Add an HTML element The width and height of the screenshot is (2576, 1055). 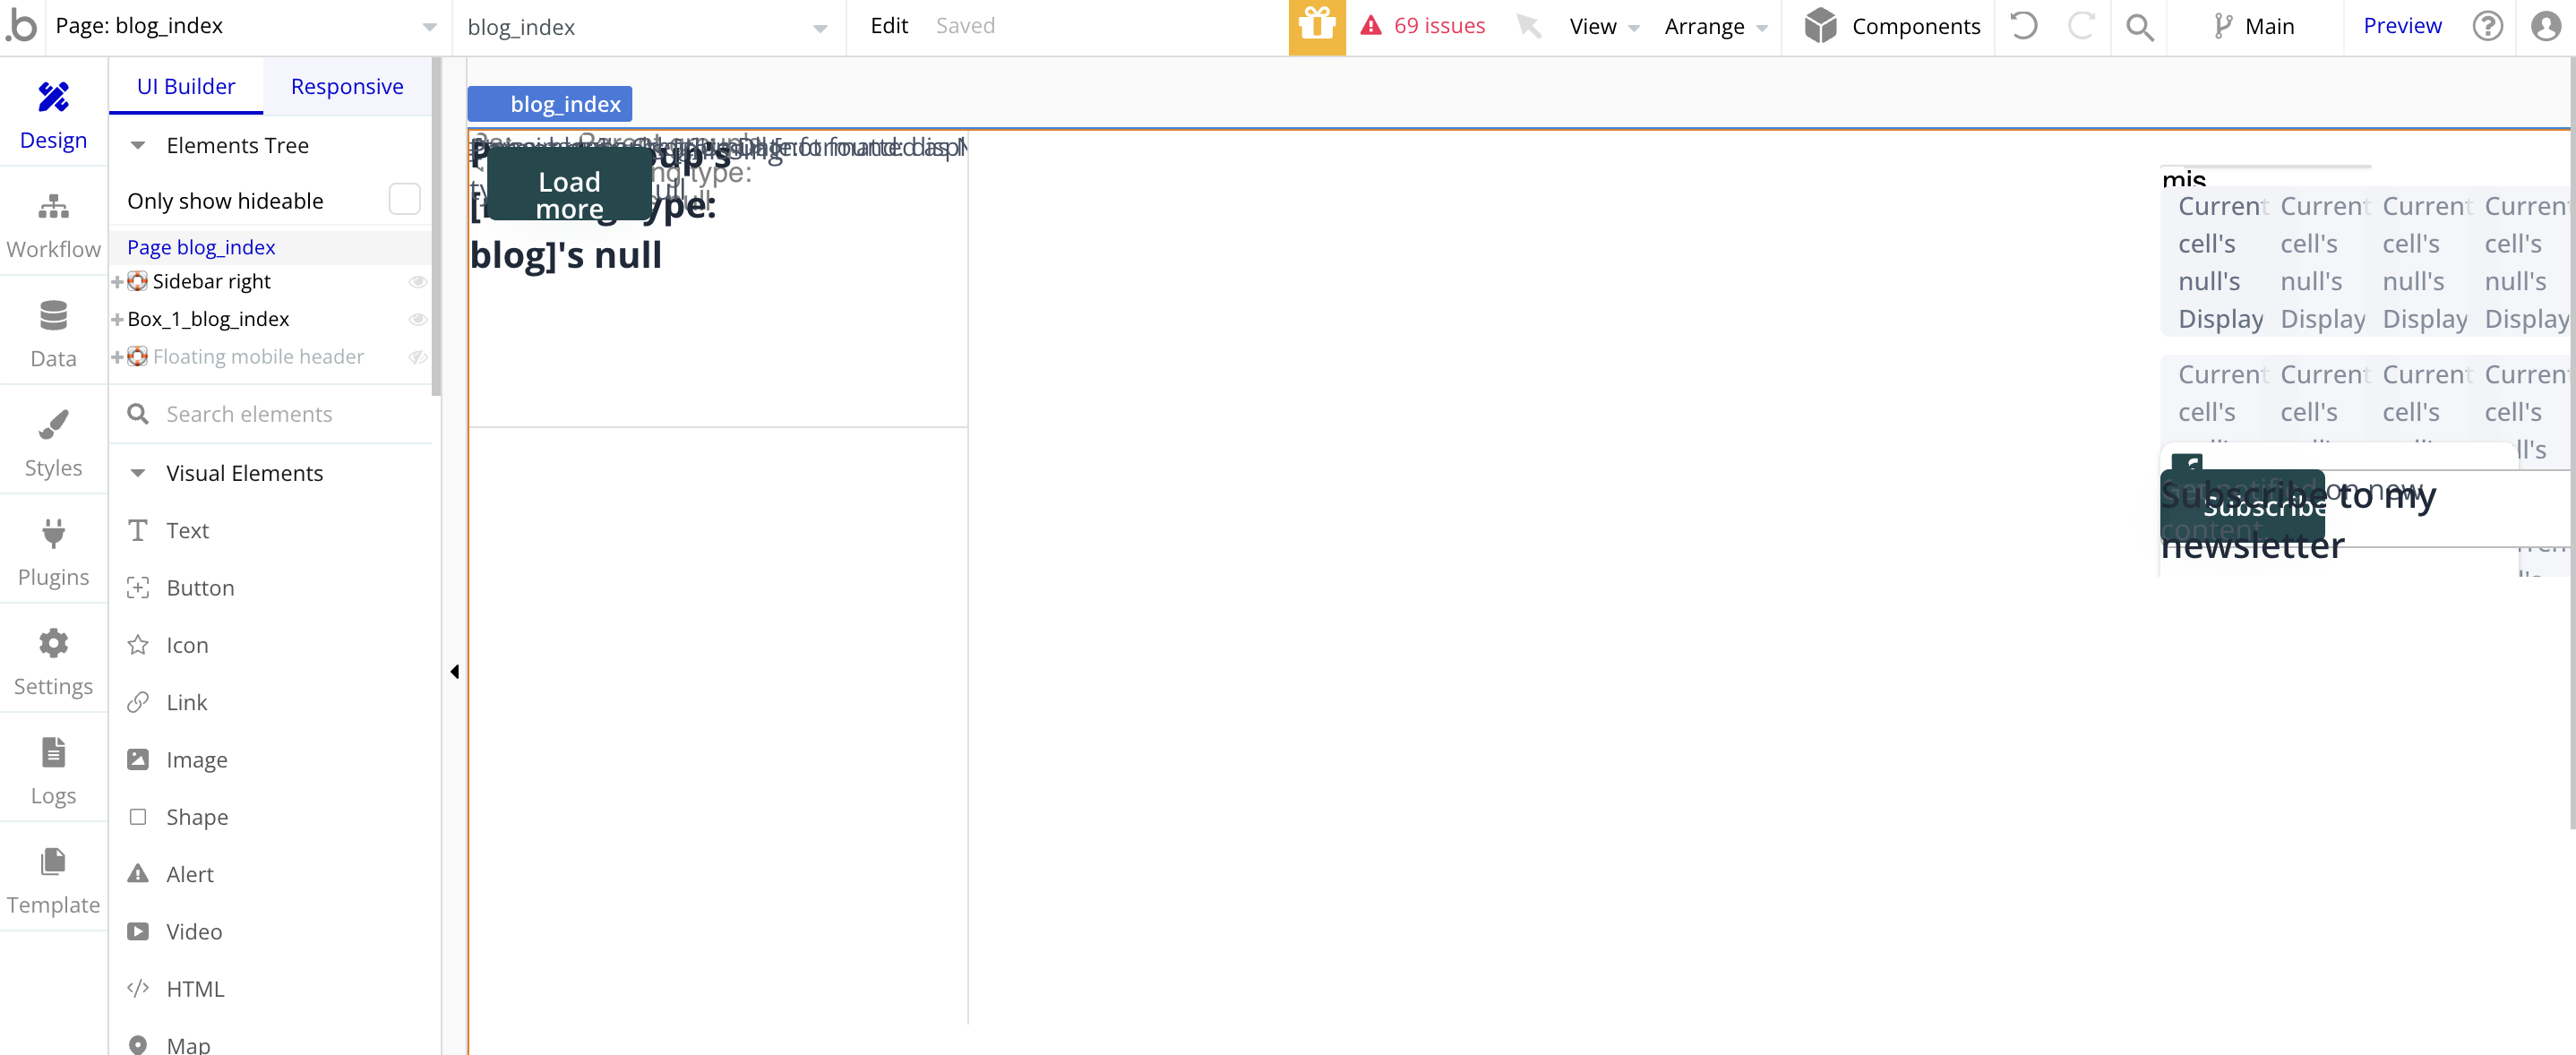(194, 989)
